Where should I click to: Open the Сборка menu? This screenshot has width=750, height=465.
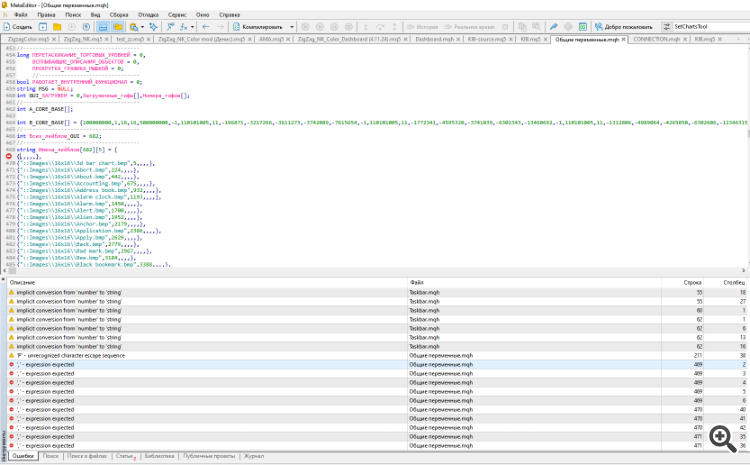(119, 16)
